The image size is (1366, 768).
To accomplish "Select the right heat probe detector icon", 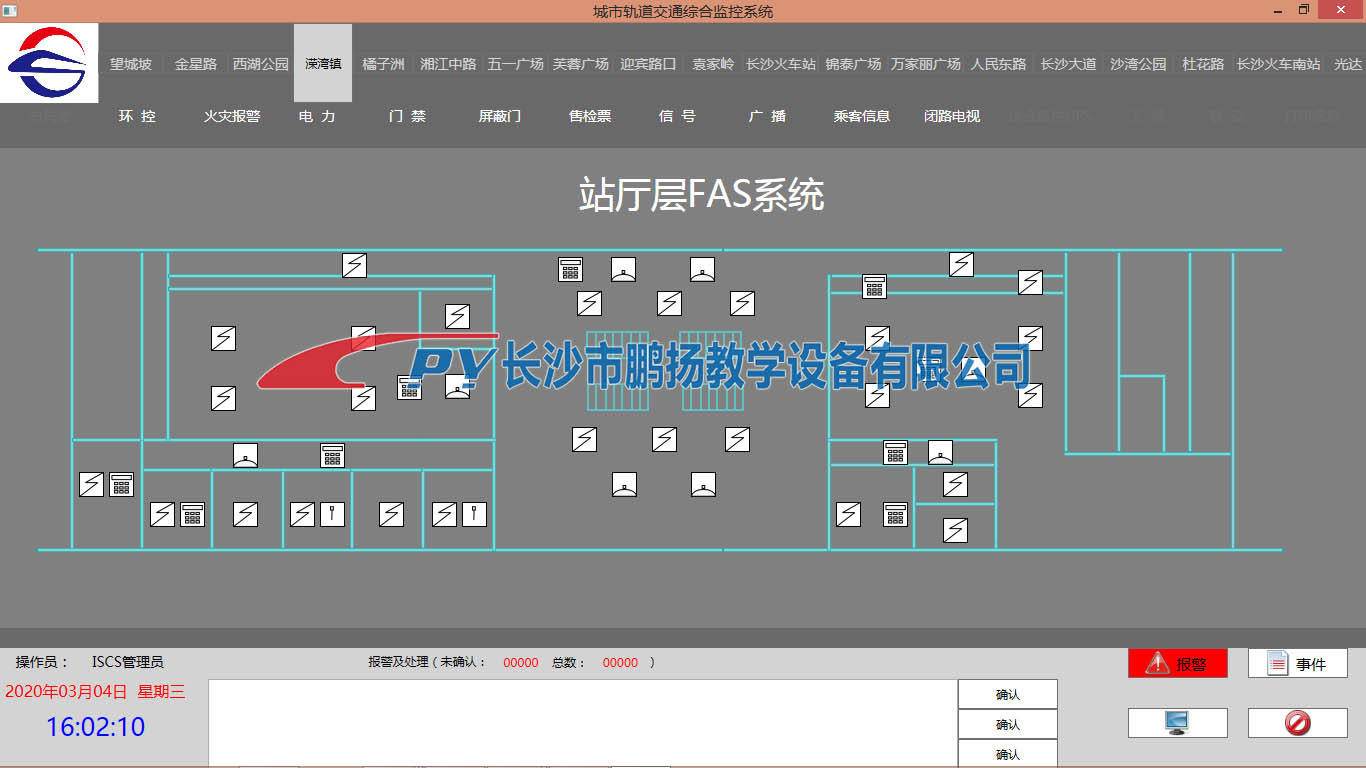I will tap(474, 514).
